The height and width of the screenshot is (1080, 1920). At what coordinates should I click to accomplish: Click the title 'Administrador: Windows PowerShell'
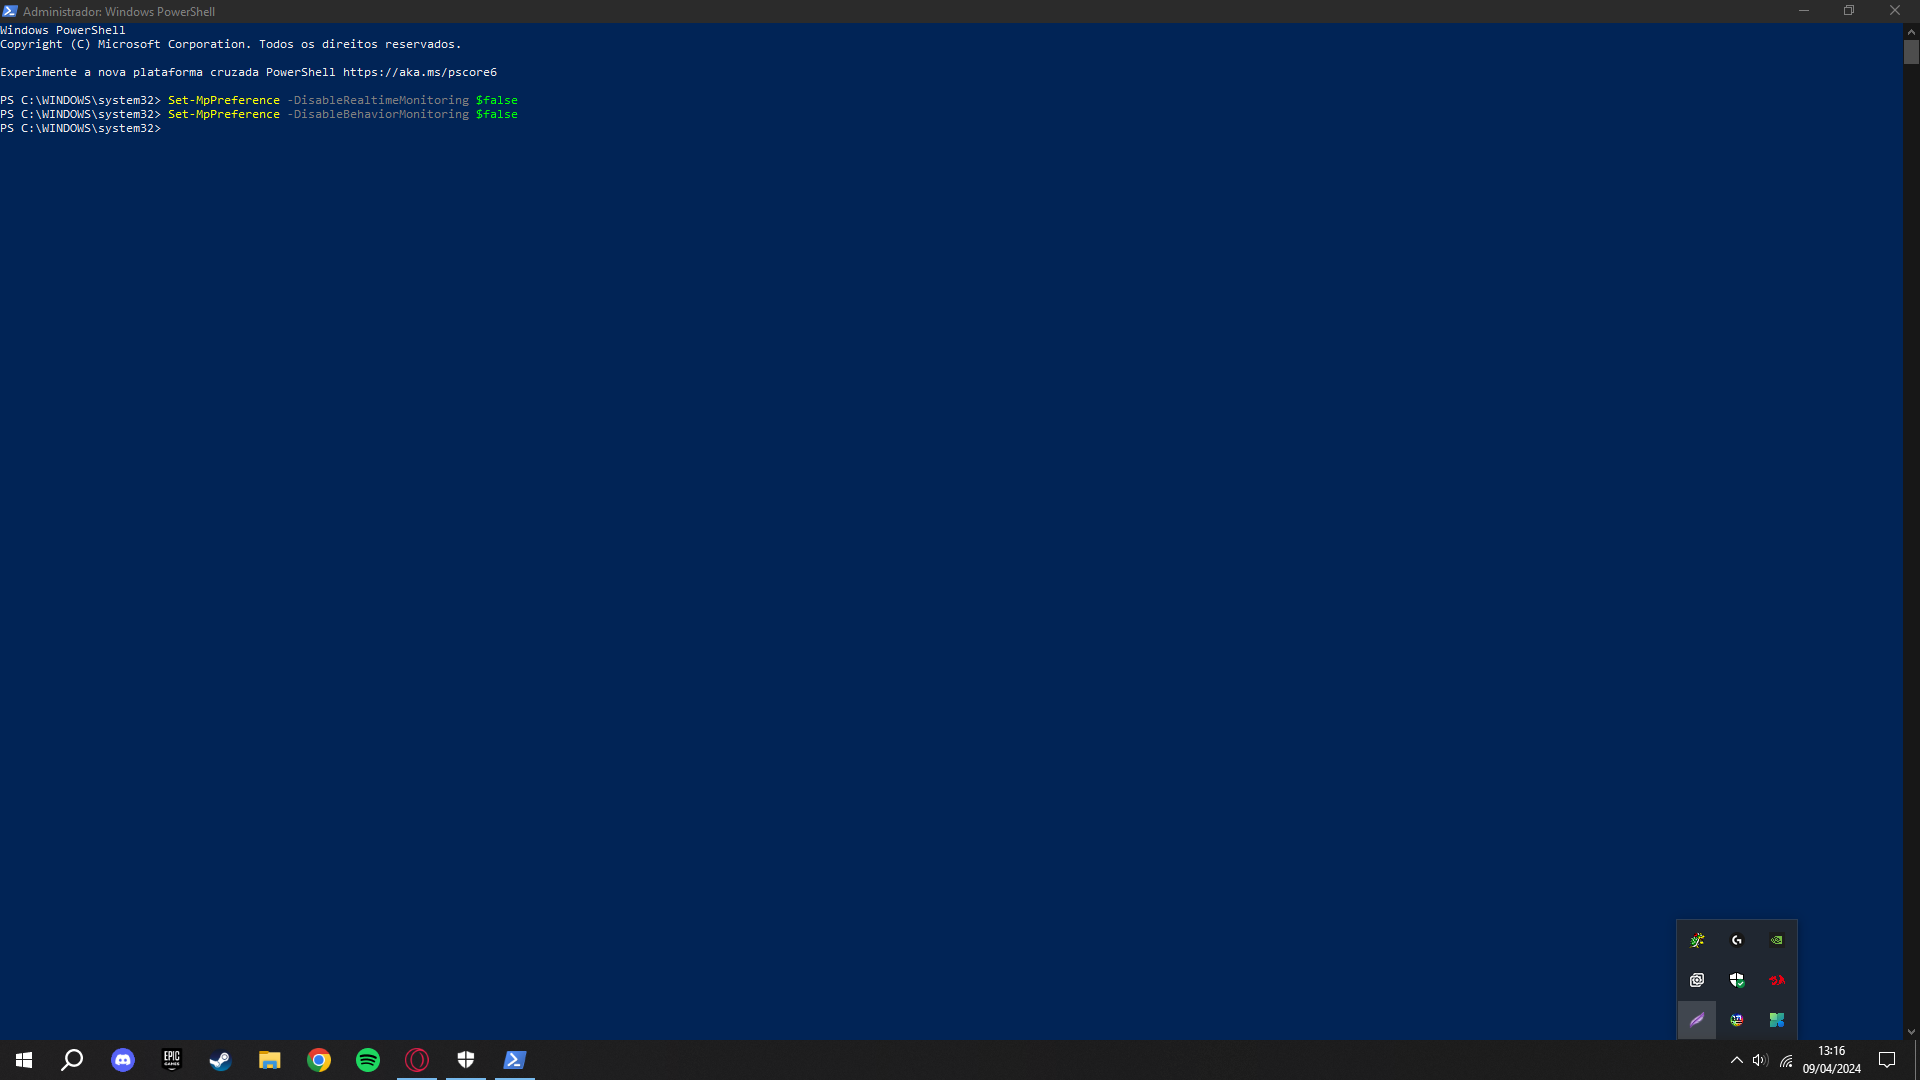[x=119, y=12]
